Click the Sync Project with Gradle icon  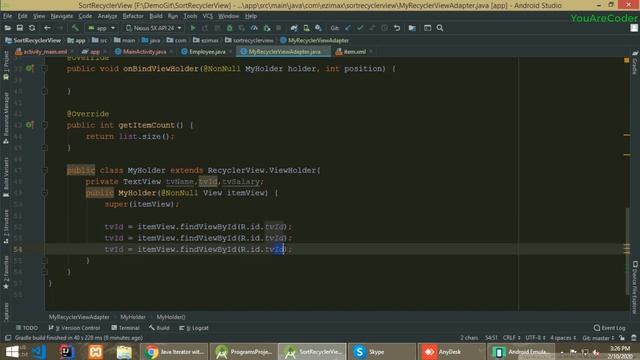tap(294, 28)
